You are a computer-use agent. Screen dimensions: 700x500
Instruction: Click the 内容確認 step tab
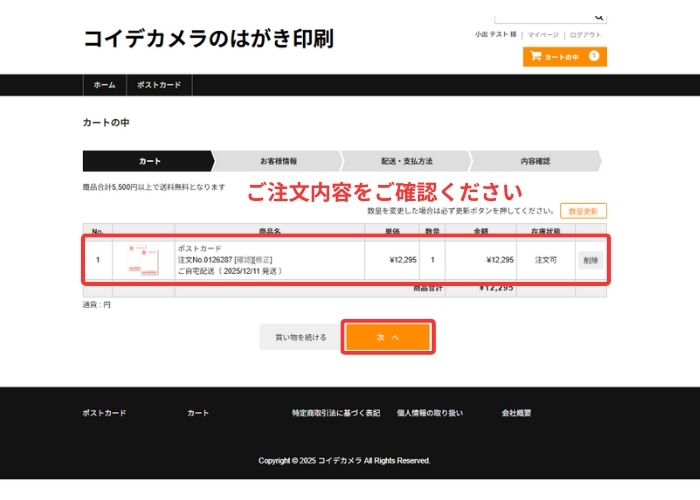pos(534,161)
